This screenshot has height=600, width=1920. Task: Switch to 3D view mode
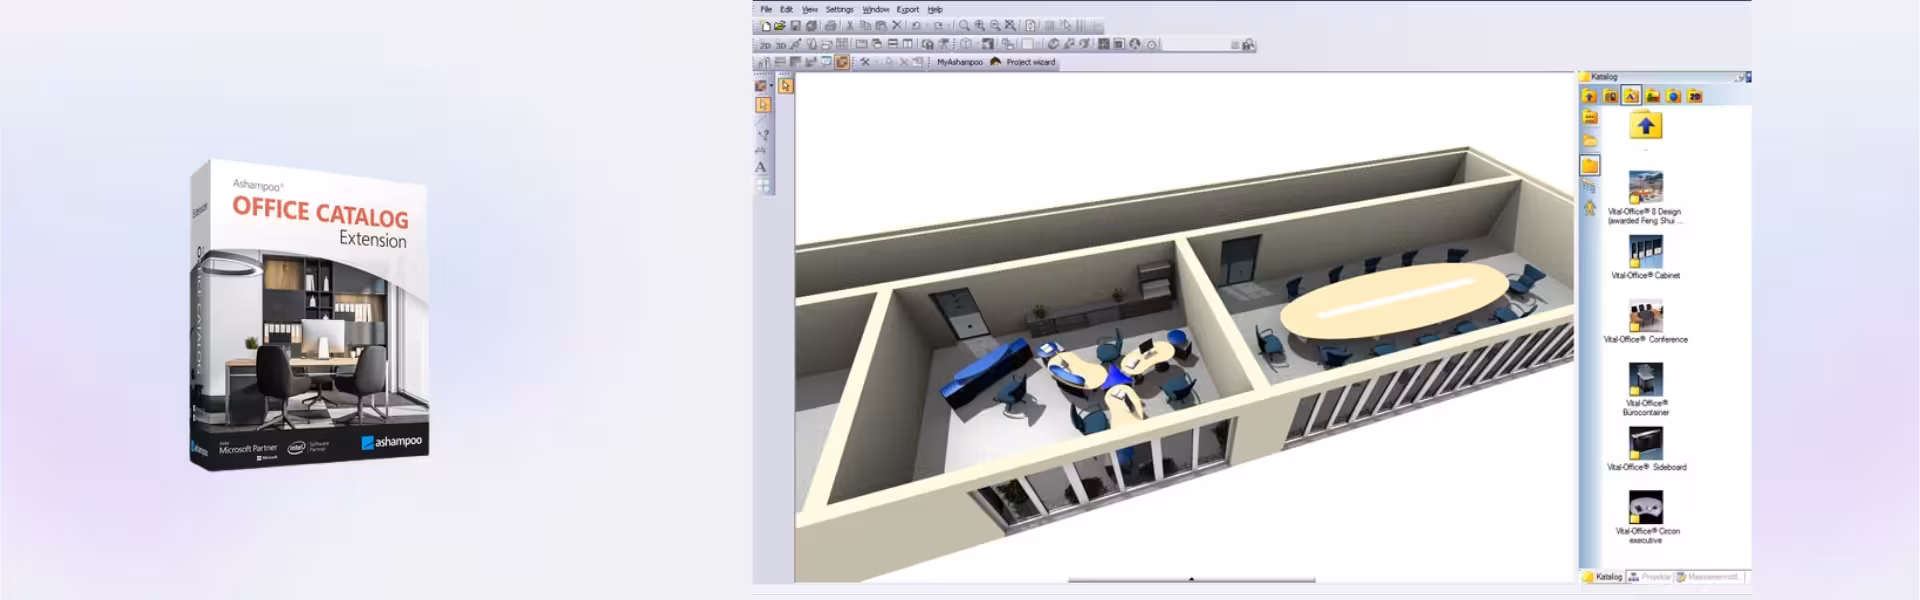click(x=781, y=45)
